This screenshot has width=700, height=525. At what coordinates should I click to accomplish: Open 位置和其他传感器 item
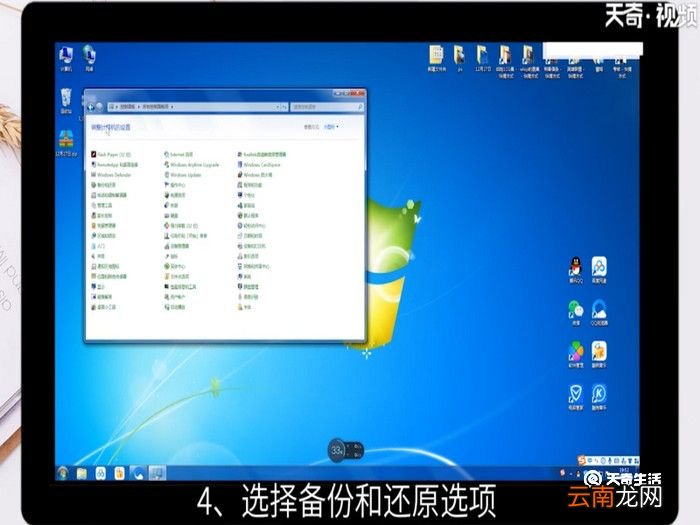[x=109, y=277]
